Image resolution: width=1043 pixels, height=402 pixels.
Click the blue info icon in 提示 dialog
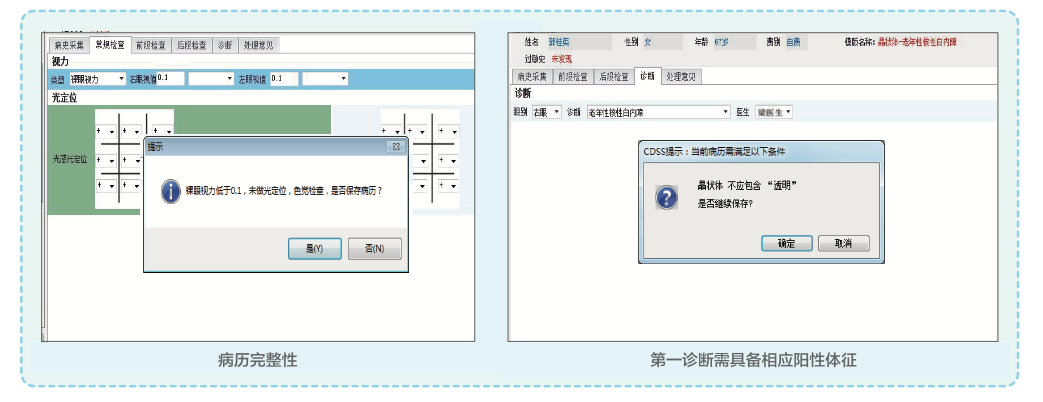click(170, 189)
